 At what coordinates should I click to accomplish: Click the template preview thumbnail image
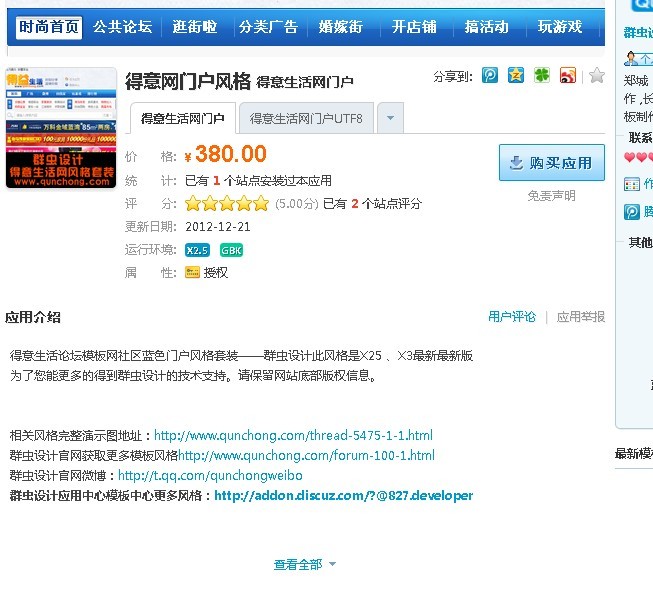pyautogui.click(x=61, y=127)
